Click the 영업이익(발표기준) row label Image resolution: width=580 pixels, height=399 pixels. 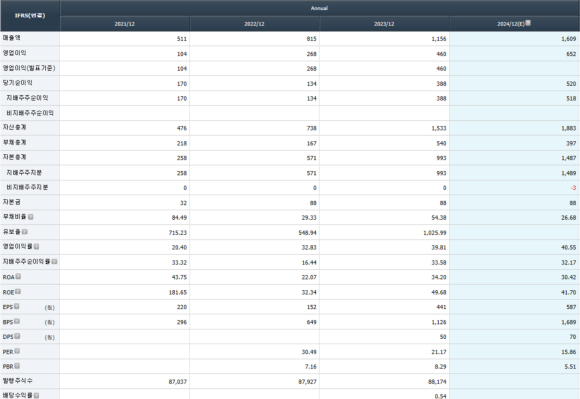pyautogui.click(x=29, y=68)
